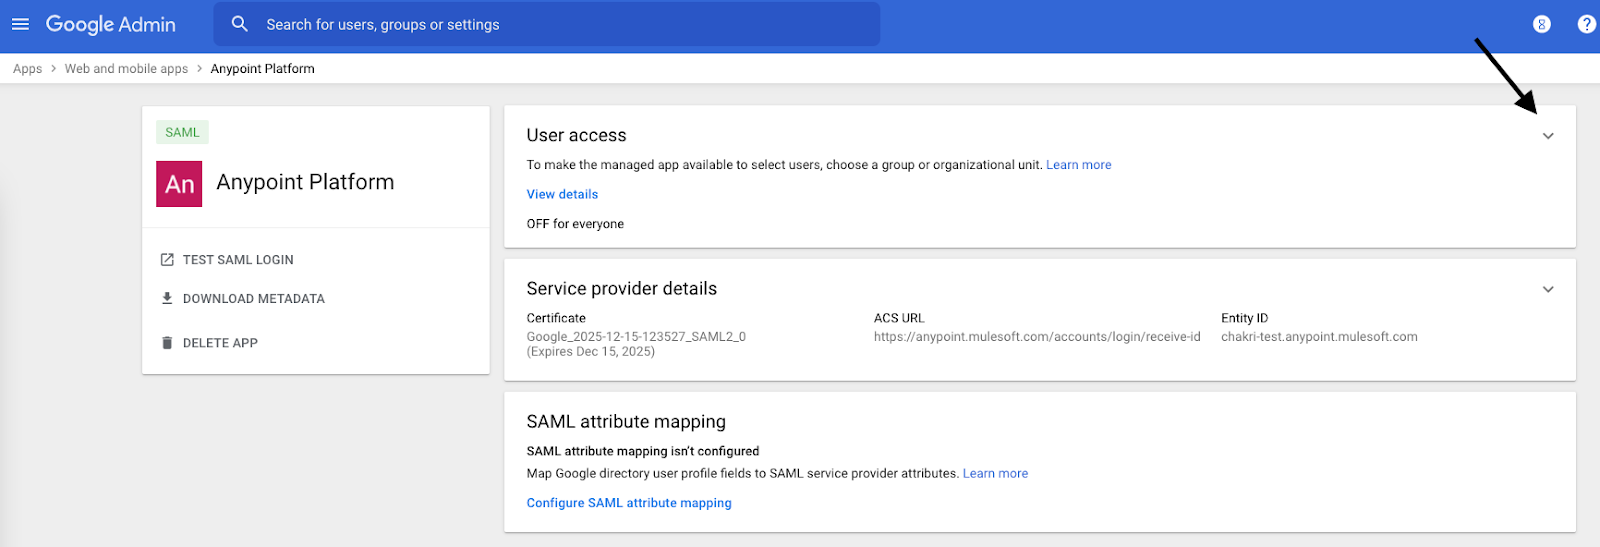This screenshot has width=1600, height=547.
Task: Go to Web and mobile apps breadcrumb
Action: pos(126,69)
